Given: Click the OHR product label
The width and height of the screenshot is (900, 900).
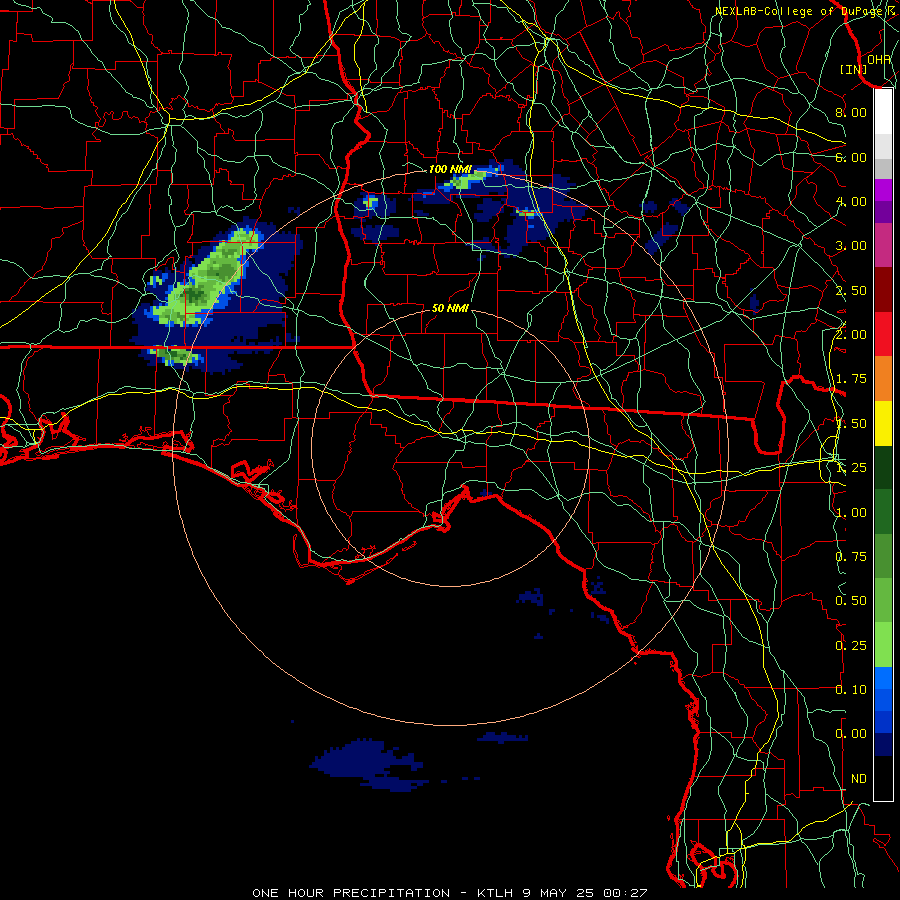Looking at the screenshot, I should tap(879, 59).
